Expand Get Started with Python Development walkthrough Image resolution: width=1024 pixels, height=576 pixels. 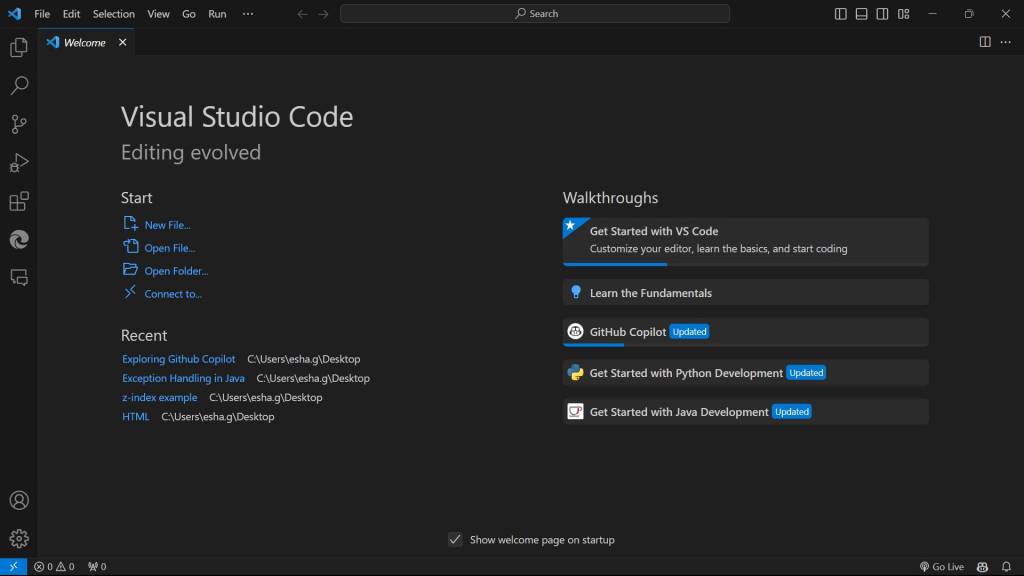coord(744,371)
